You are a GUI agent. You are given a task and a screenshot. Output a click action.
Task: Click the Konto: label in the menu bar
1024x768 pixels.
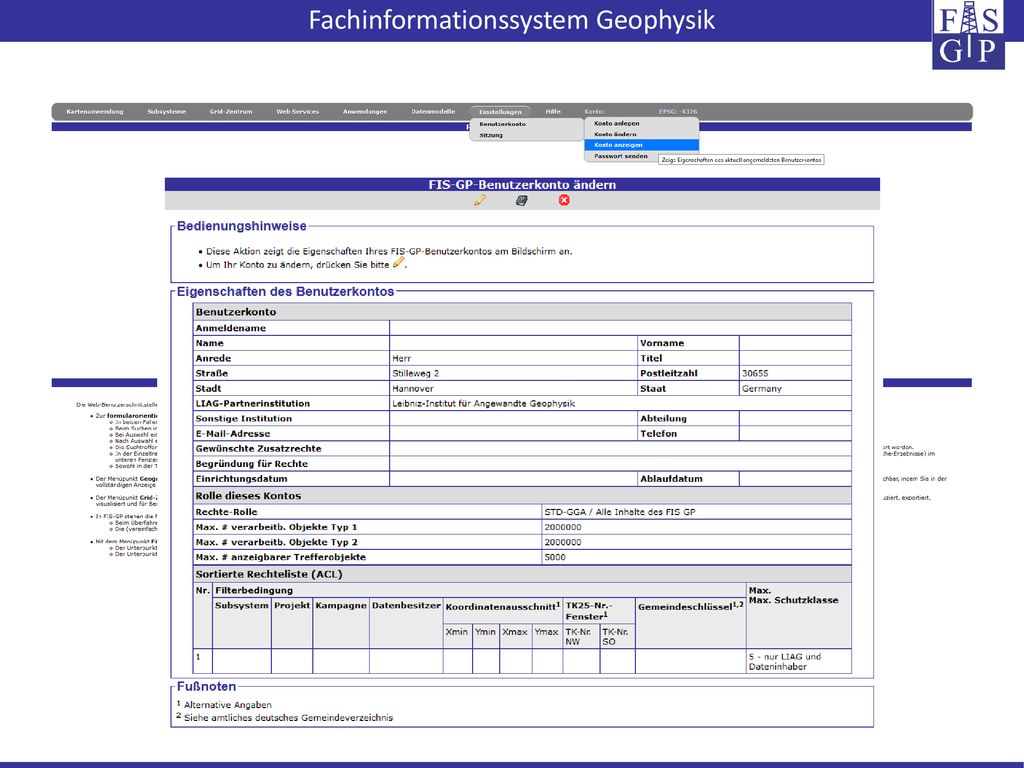coord(594,112)
